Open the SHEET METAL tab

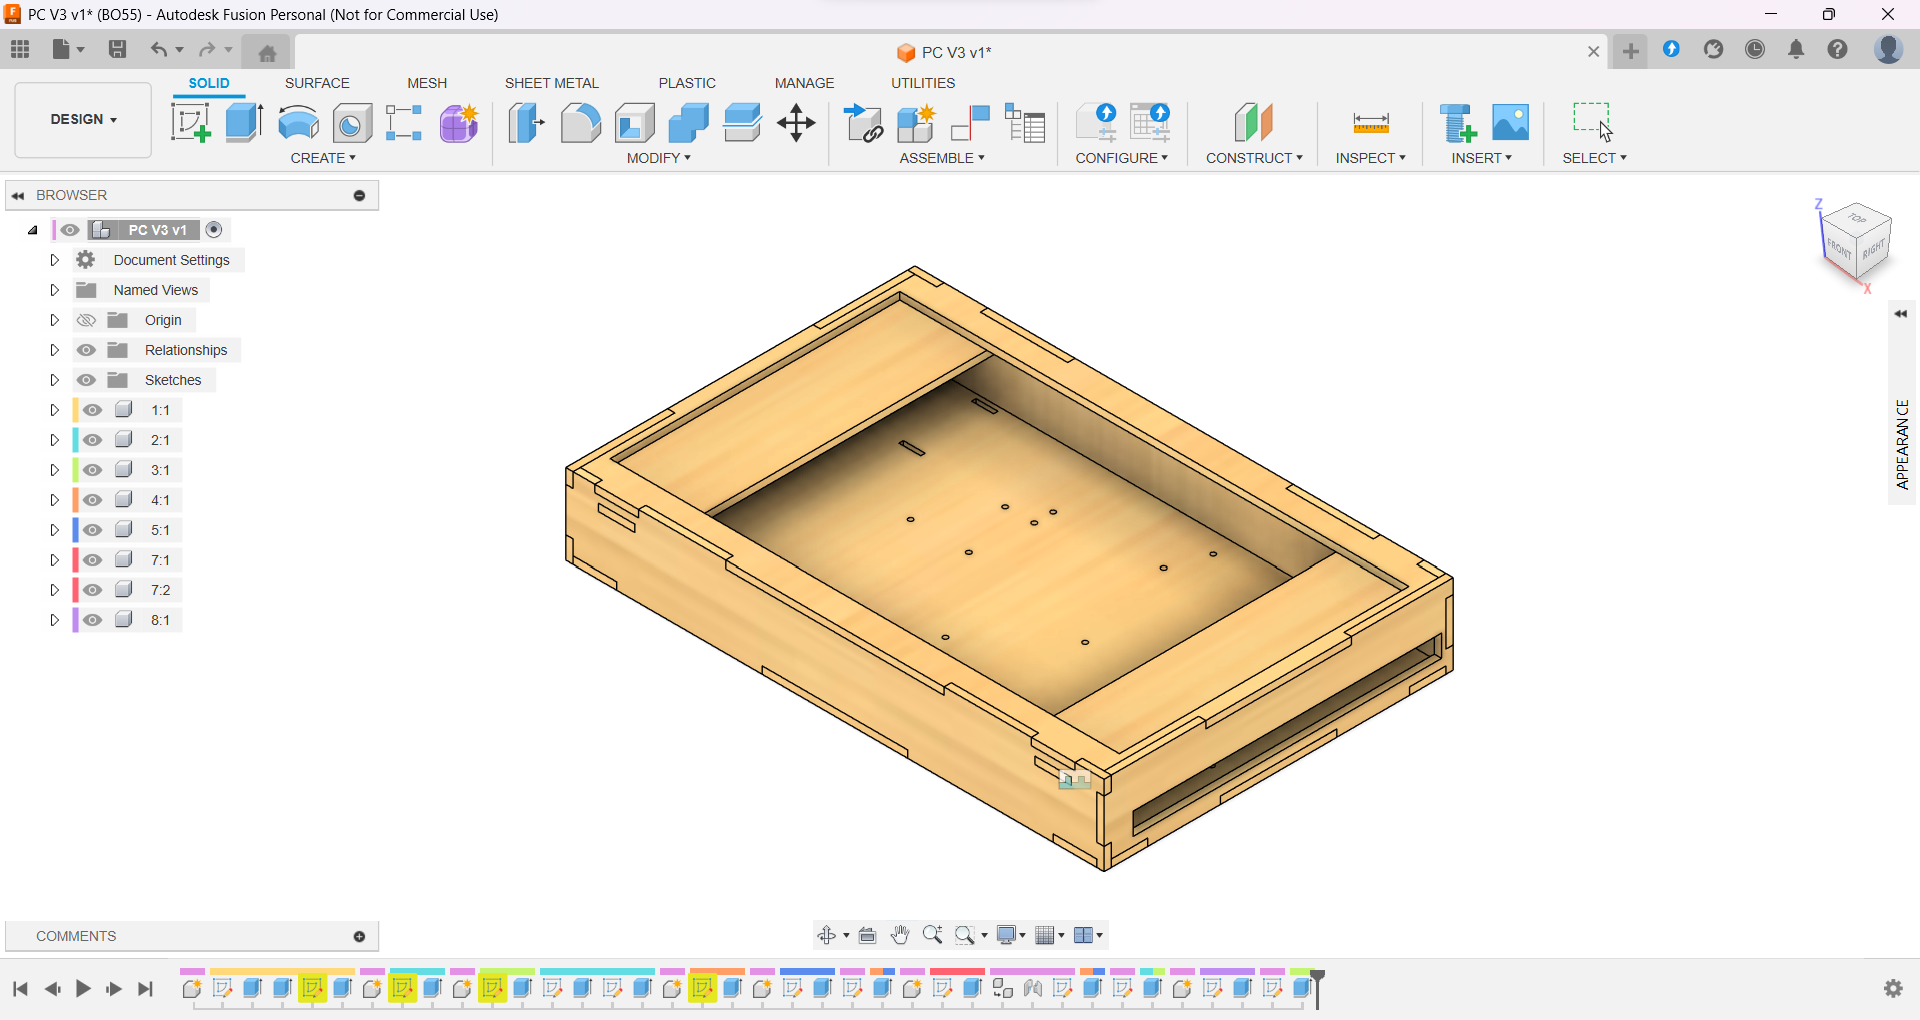[x=551, y=83]
